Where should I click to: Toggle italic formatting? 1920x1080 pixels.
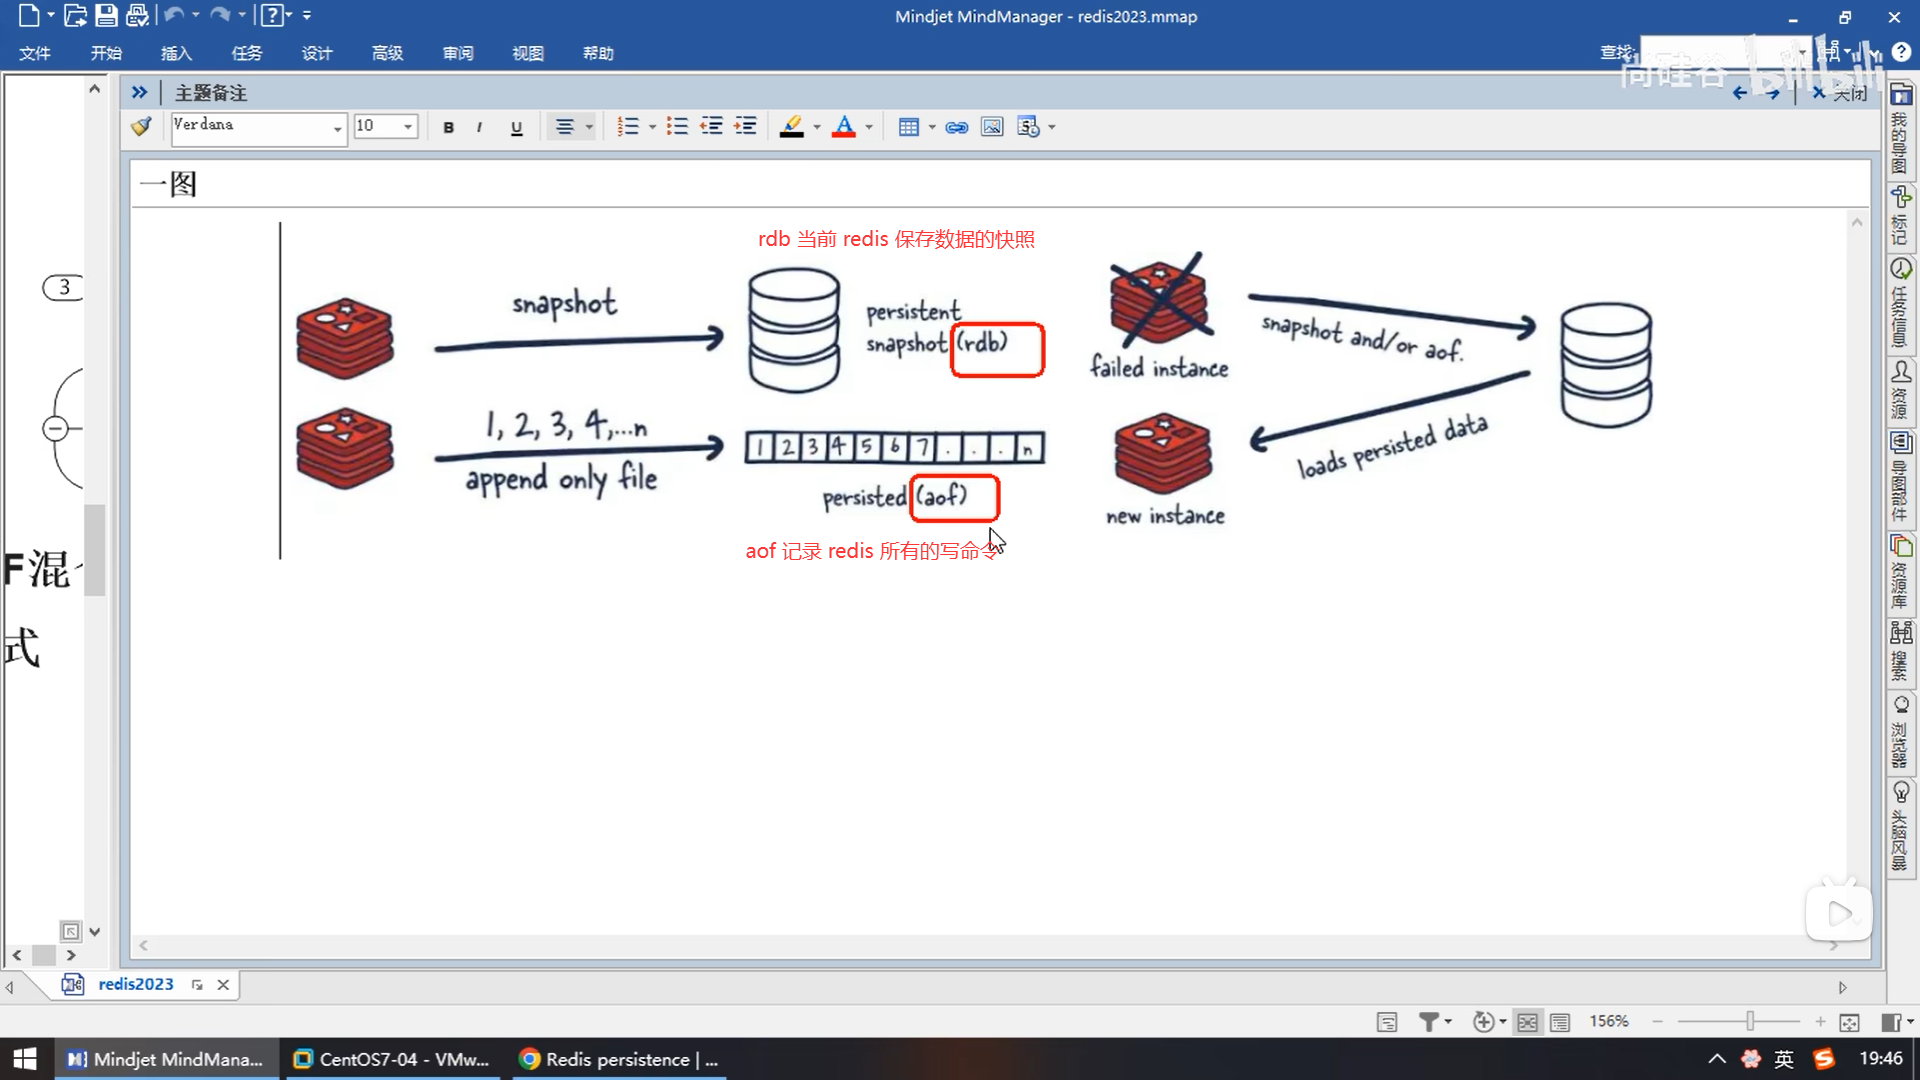click(480, 127)
